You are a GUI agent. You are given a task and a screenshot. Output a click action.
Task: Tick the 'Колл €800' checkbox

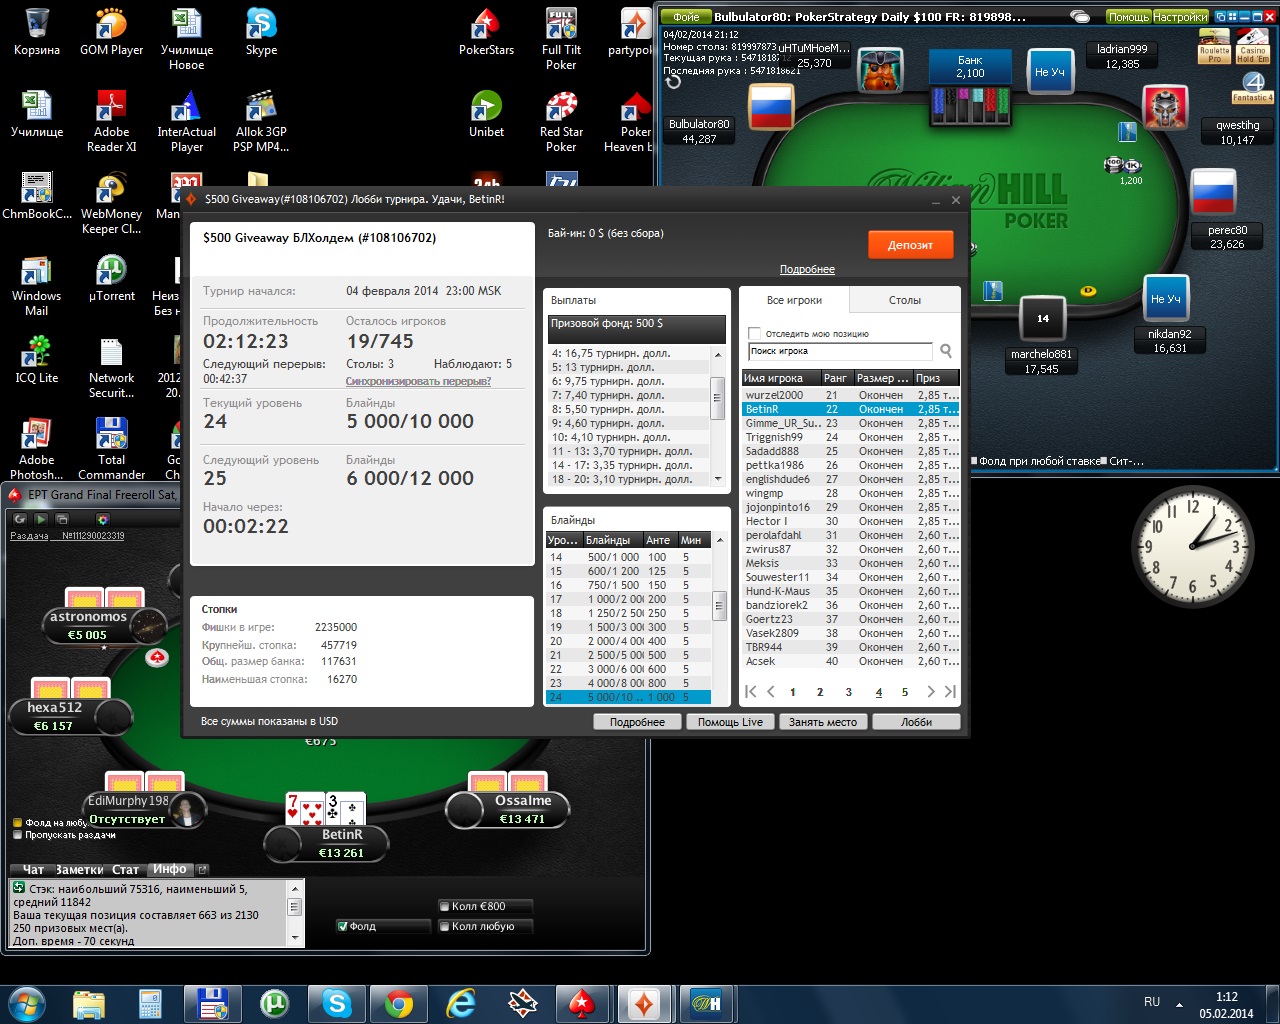[x=444, y=906]
